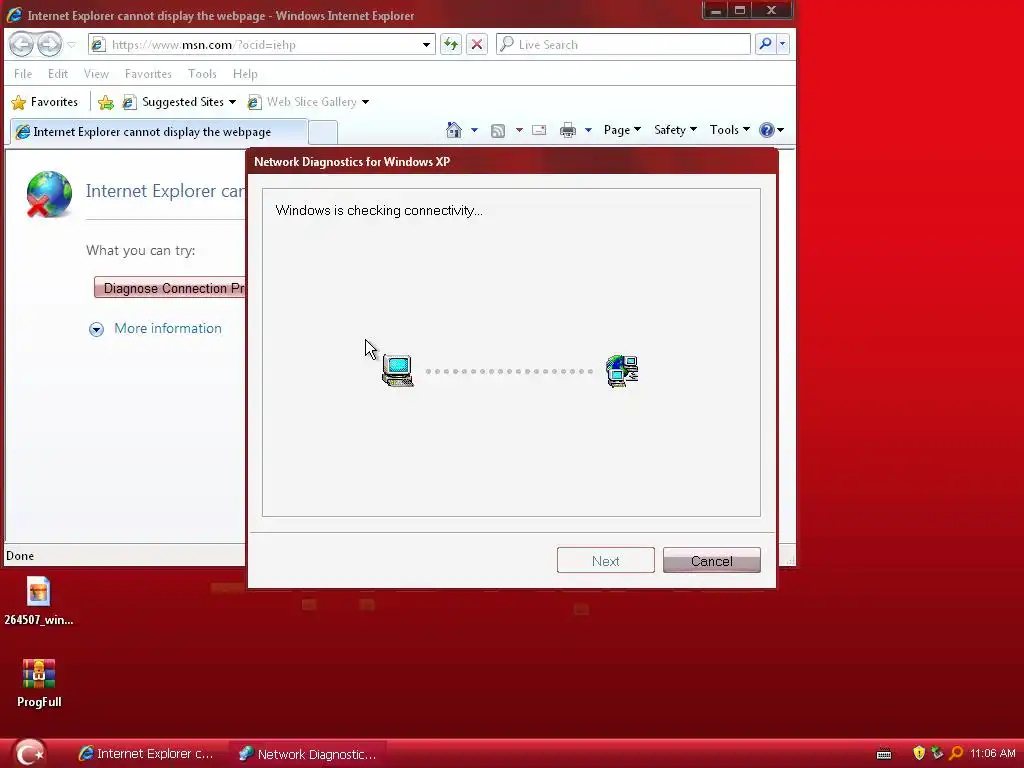Click the network globe computers icon
Screen dimensions: 1024x768
pos(622,371)
